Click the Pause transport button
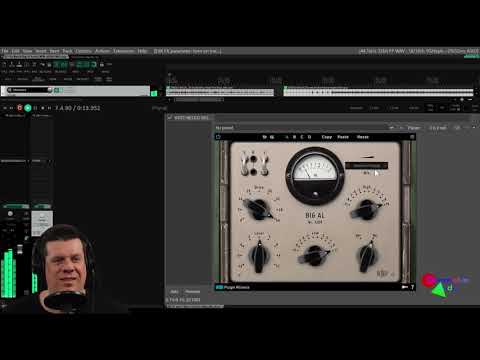This screenshot has height=360, width=480. pos(35,108)
